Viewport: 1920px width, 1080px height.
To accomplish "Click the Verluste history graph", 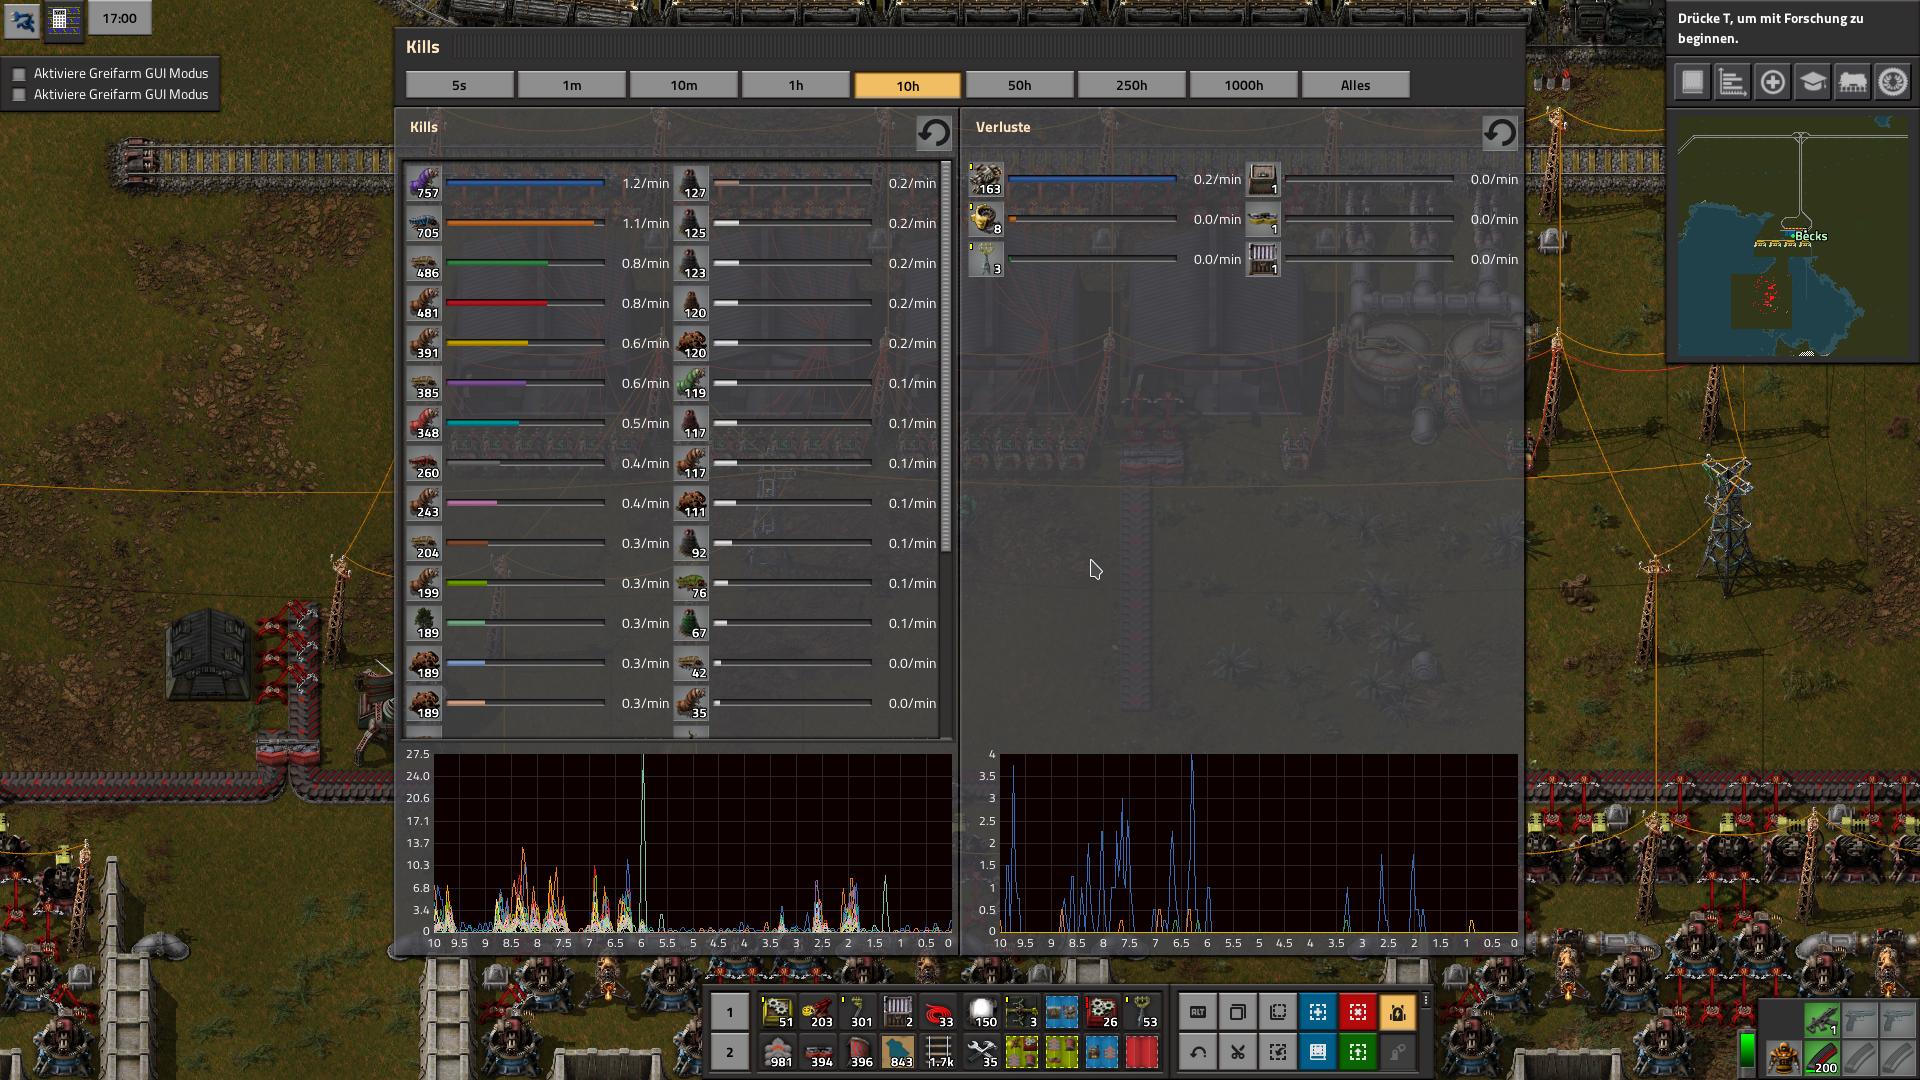I will tap(1258, 843).
